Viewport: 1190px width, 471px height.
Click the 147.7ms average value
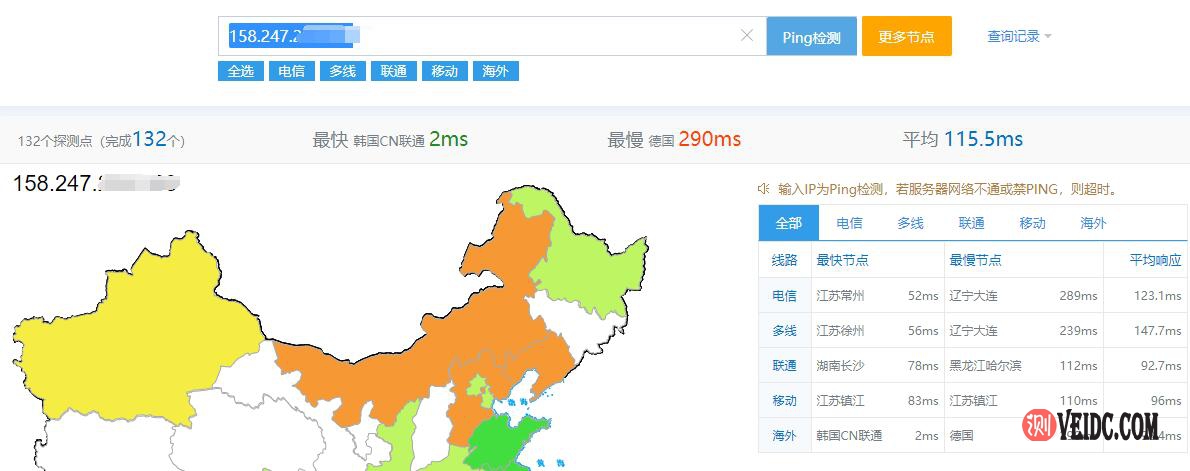pos(1157,331)
